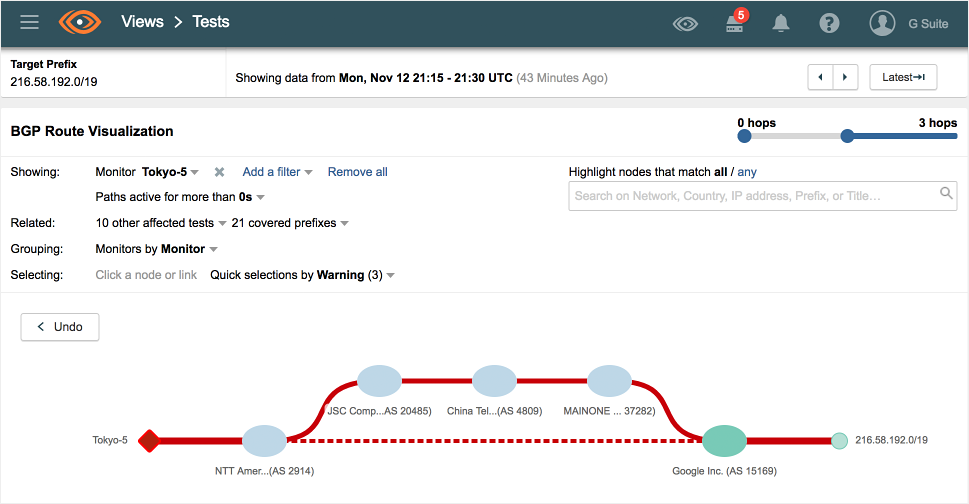Expand Grouping Monitors by Monitor dropdown

[214, 249]
